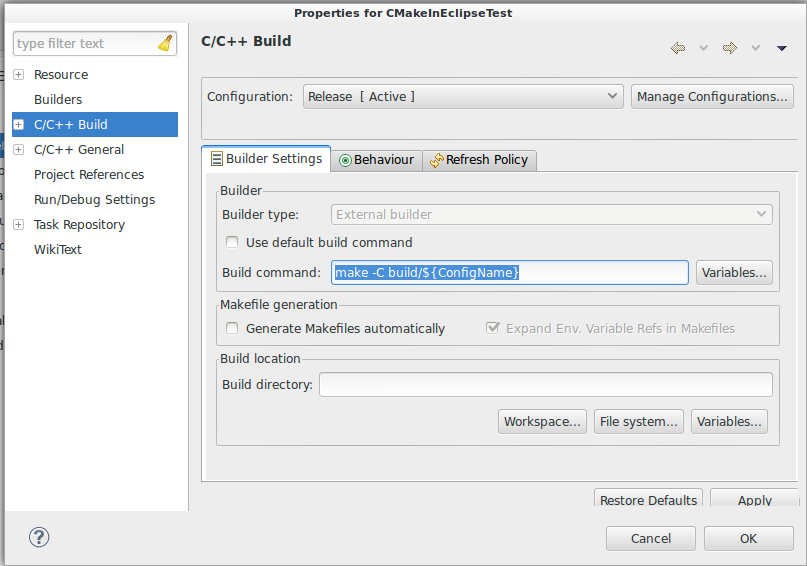Click the forward navigation arrow icon

730,48
